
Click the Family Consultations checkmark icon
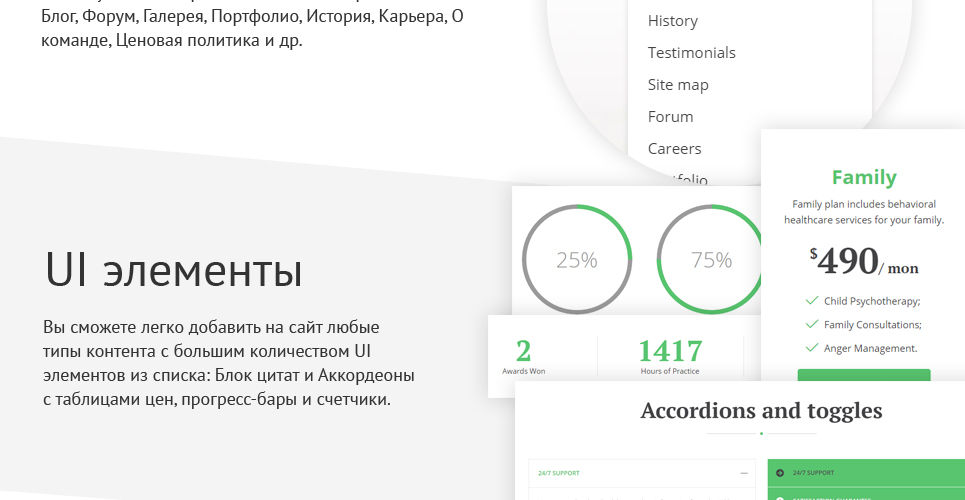pyautogui.click(x=811, y=324)
